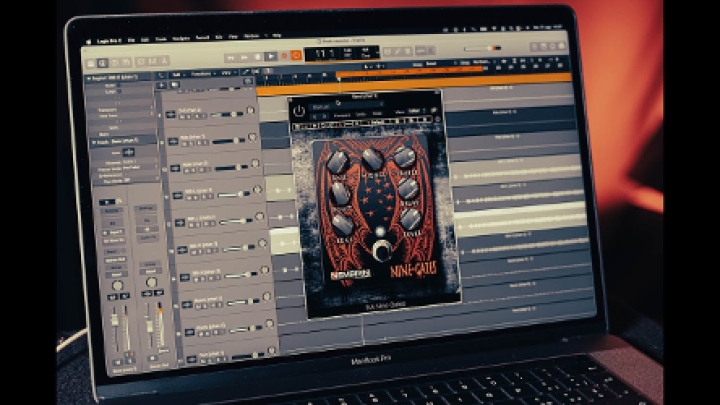
Task: Click the plugin link icon
Action: point(433,110)
